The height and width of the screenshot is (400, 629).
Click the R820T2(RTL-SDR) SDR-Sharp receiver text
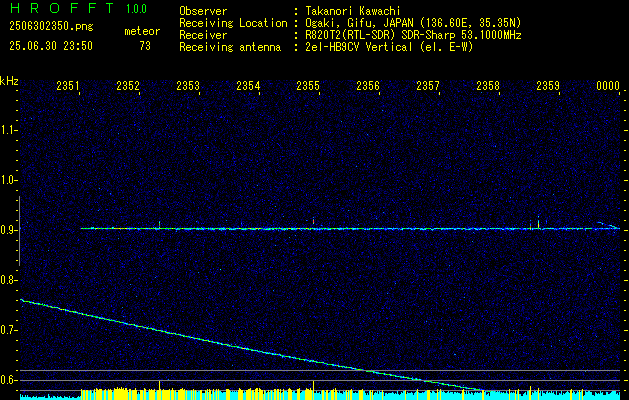tap(413, 35)
